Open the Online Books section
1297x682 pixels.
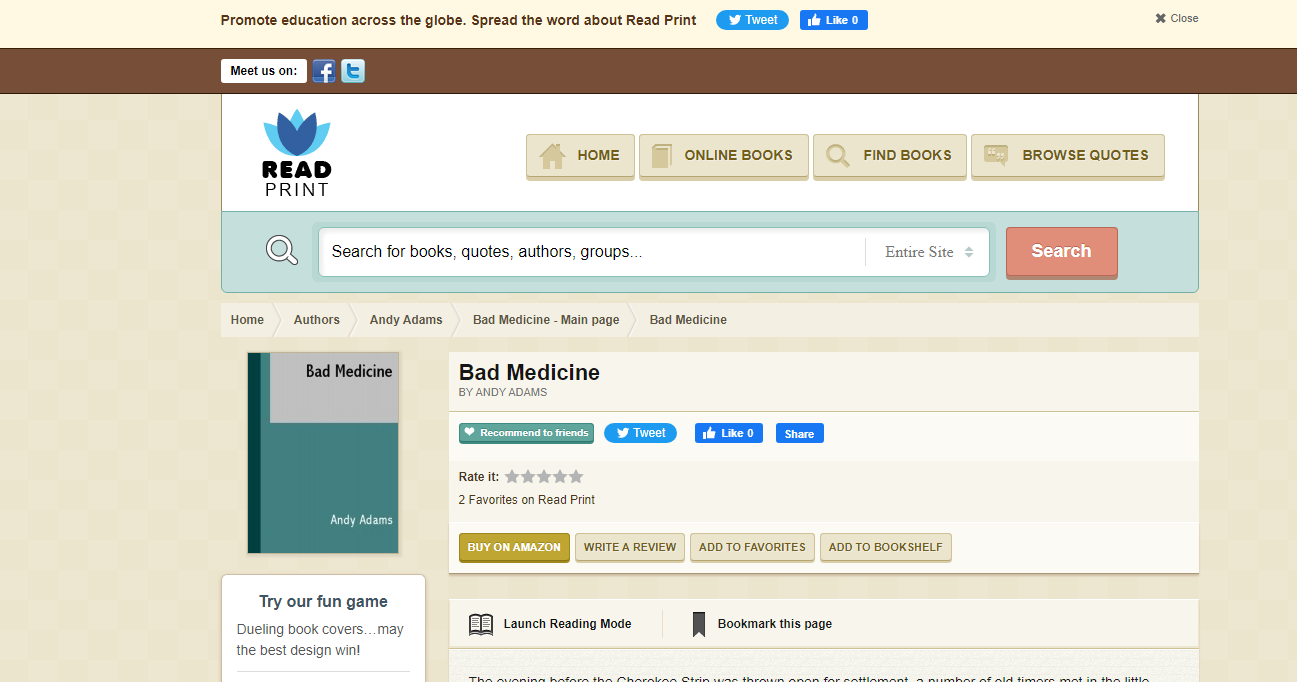(723, 156)
